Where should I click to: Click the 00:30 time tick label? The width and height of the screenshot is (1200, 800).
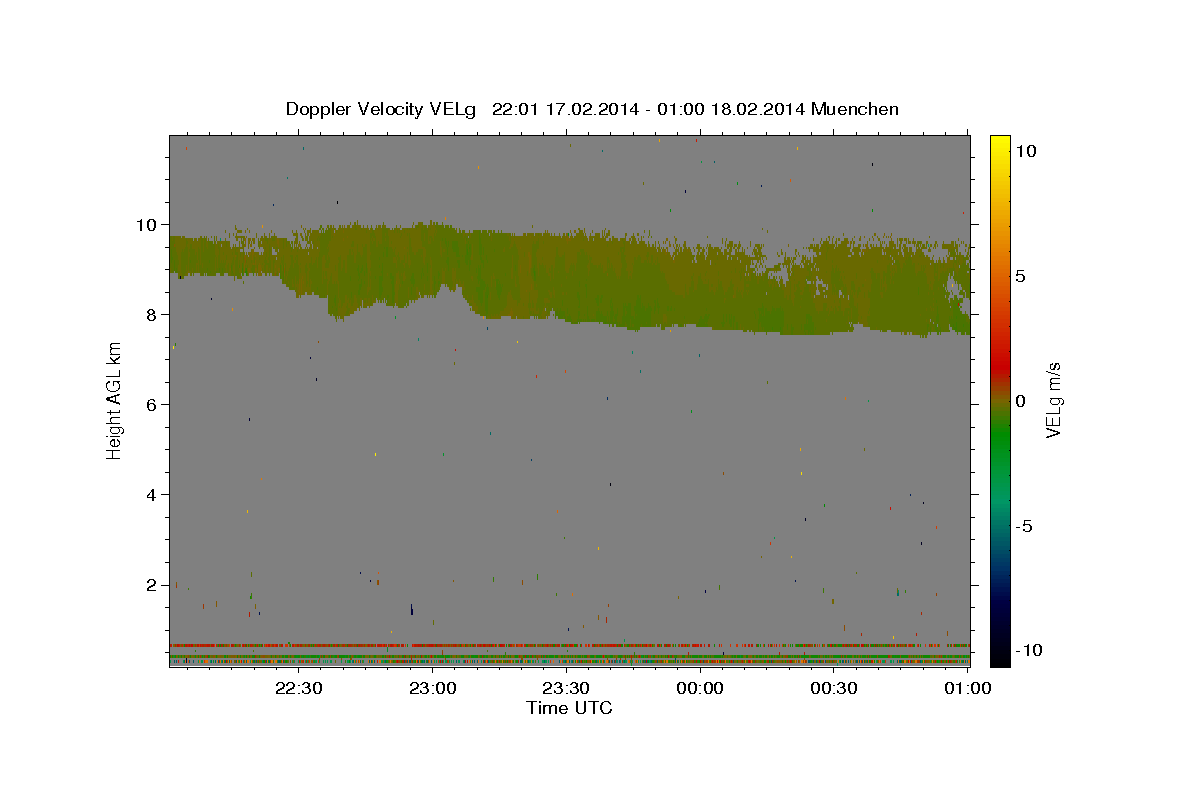click(834, 688)
